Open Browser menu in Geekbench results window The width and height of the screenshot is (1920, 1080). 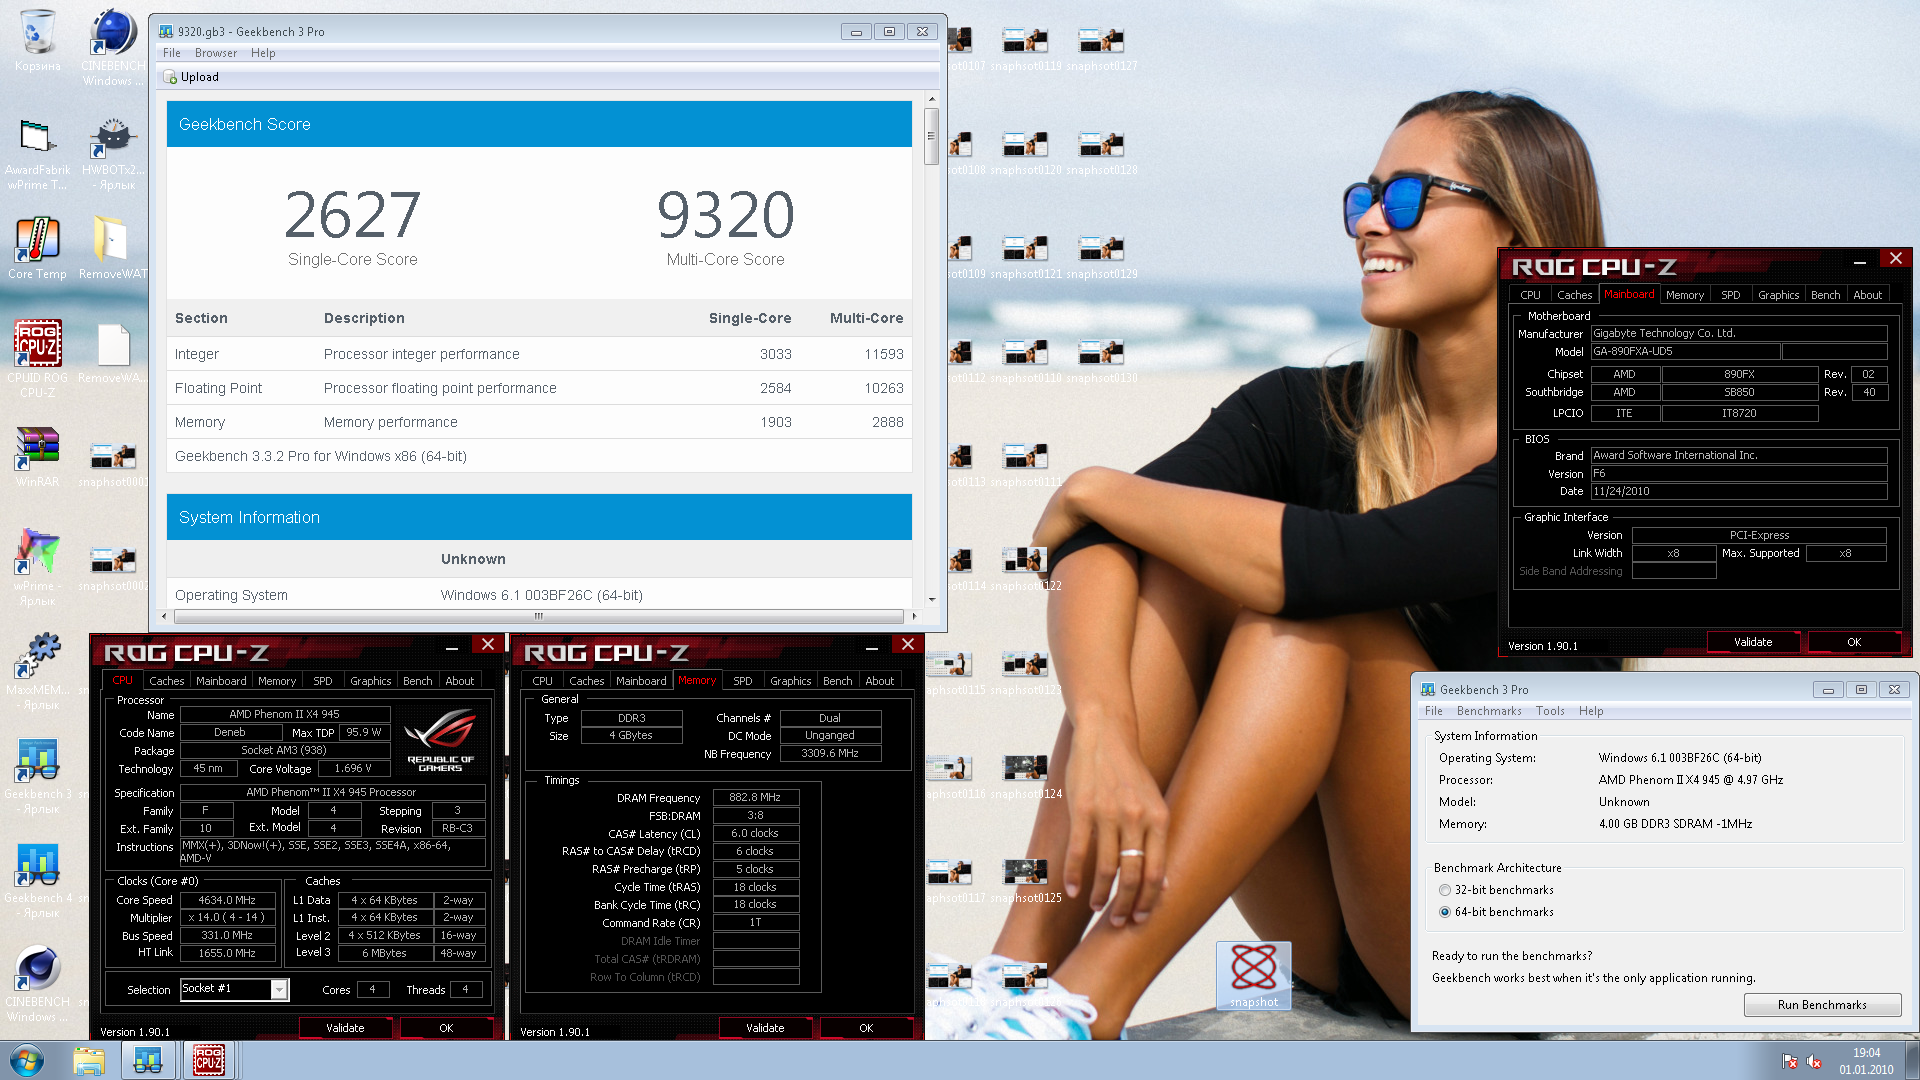[x=216, y=53]
